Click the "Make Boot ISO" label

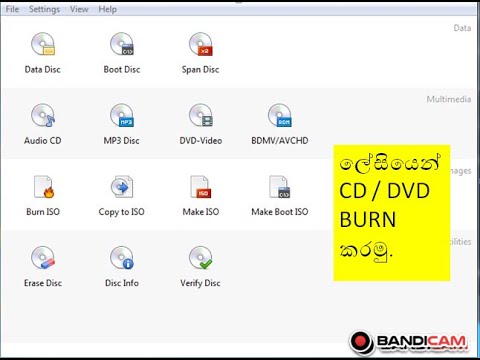point(280,212)
